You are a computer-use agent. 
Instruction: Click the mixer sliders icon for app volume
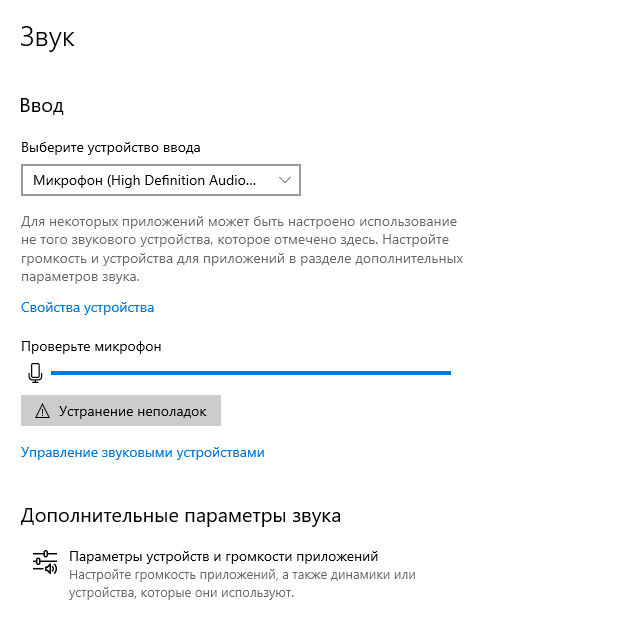44,563
